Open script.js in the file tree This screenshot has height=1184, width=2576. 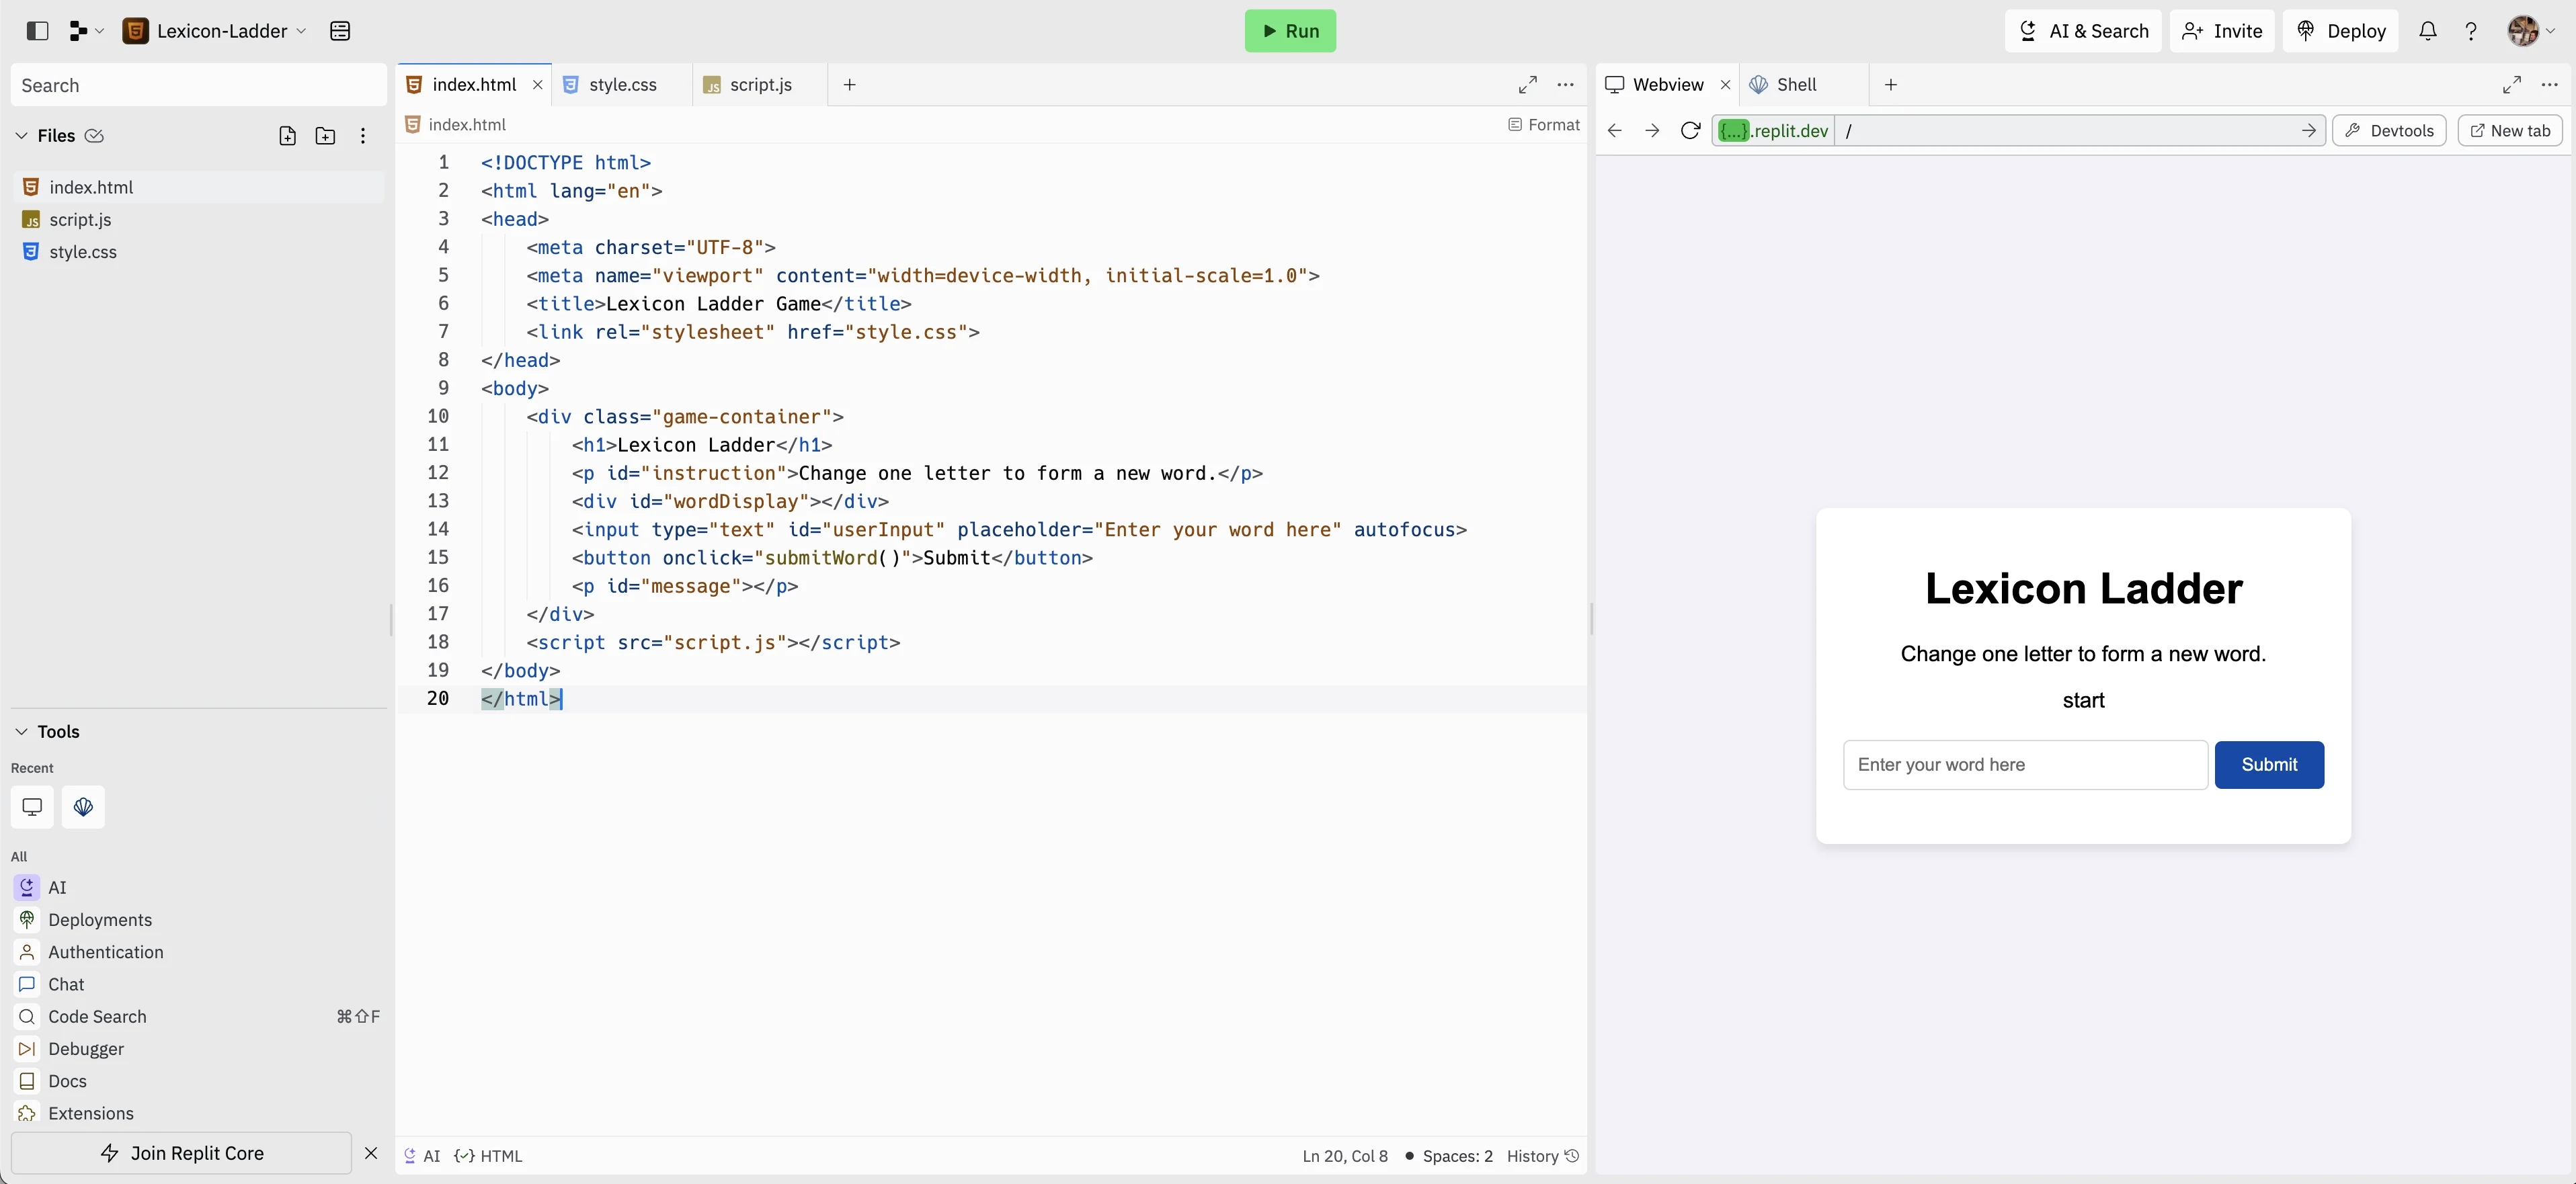click(80, 220)
